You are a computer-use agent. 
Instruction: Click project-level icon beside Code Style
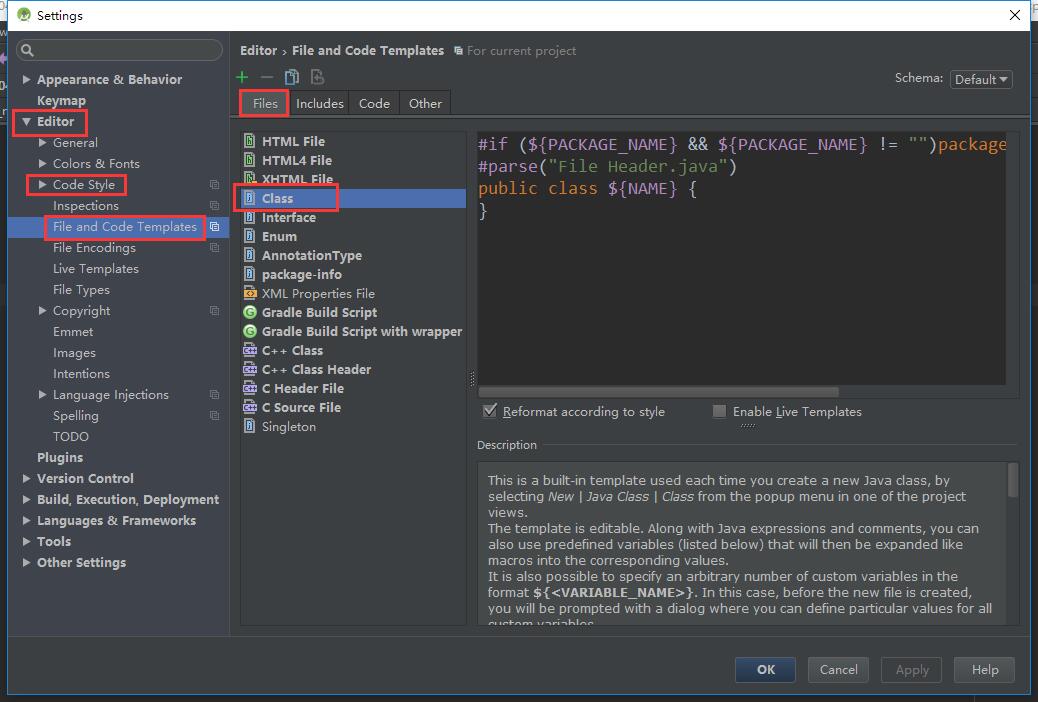(214, 185)
